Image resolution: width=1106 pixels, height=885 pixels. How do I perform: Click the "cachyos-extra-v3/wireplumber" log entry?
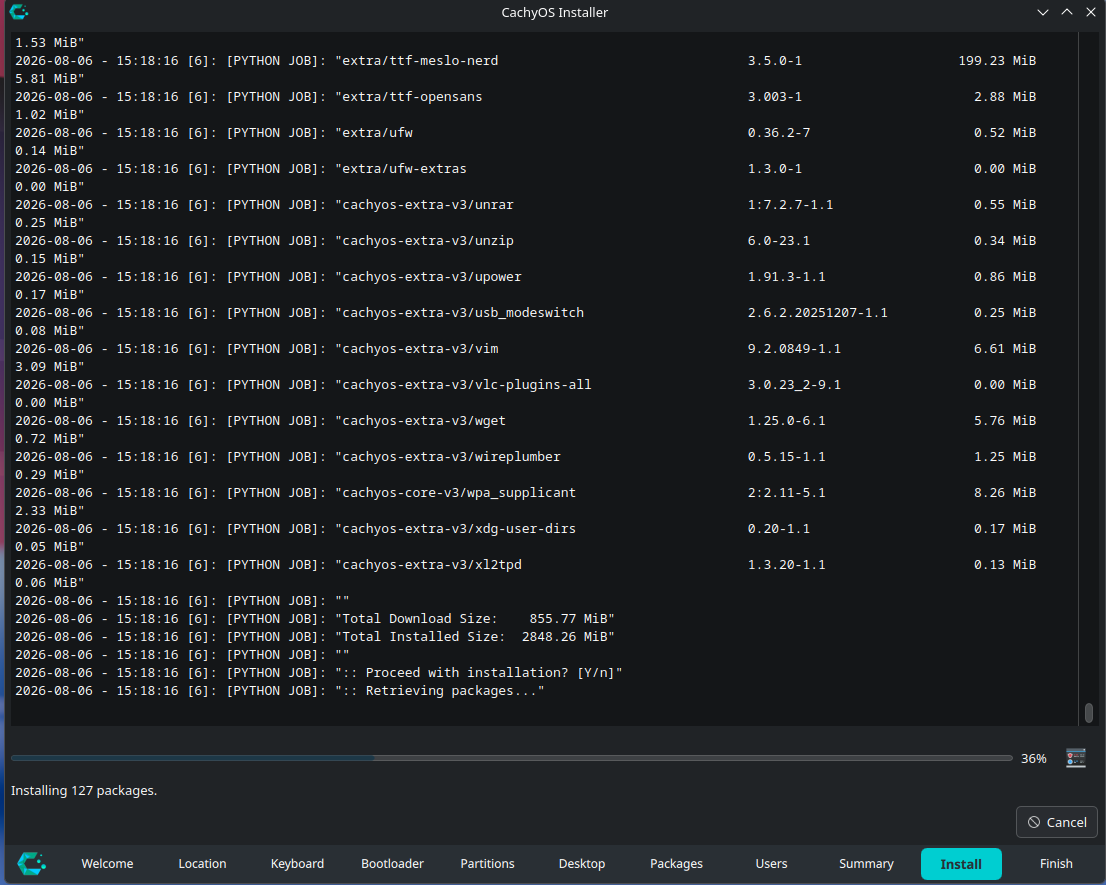click(525, 456)
